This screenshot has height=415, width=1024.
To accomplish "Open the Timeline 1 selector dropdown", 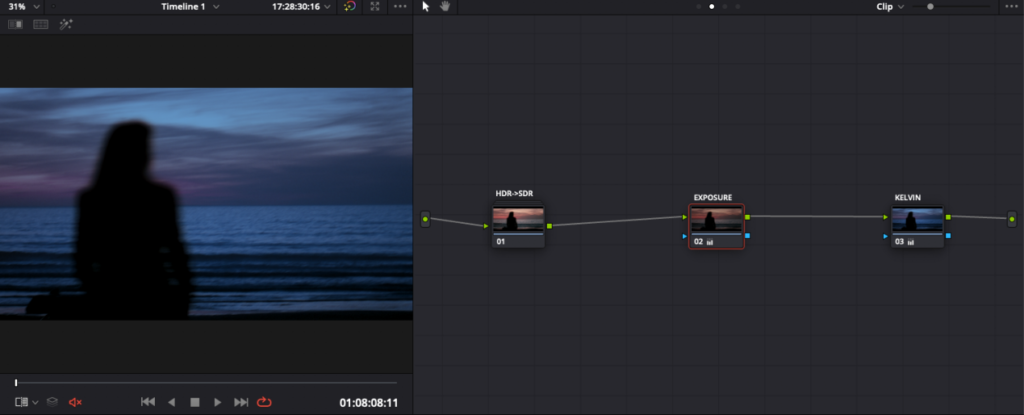I will (190, 7).
